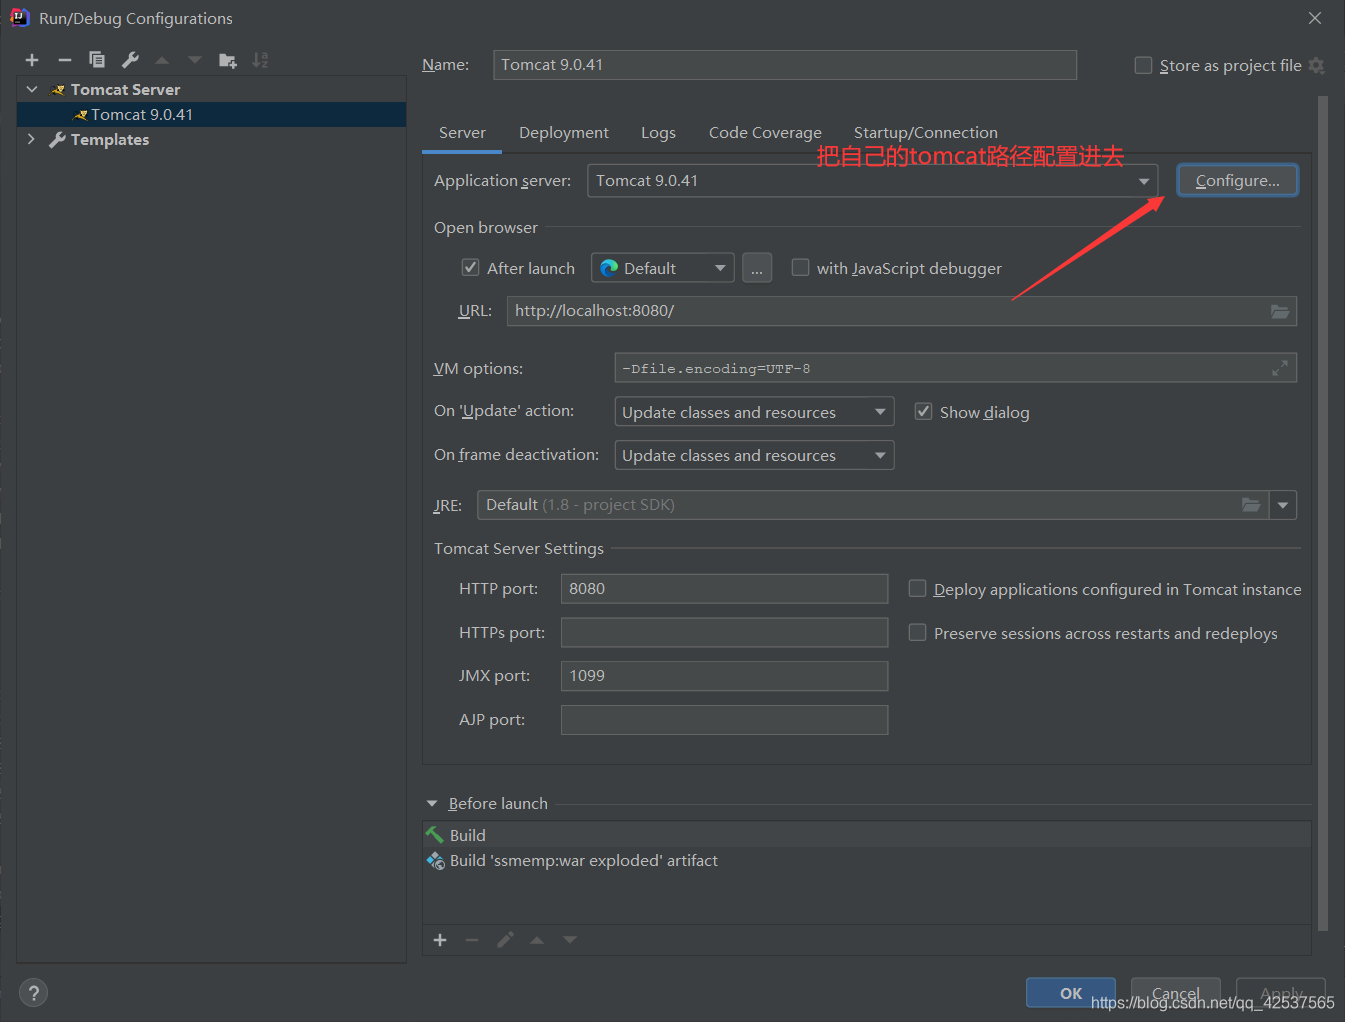Browse for JRE folder
The width and height of the screenshot is (1345, 1022).
(x=1251, y=505)
